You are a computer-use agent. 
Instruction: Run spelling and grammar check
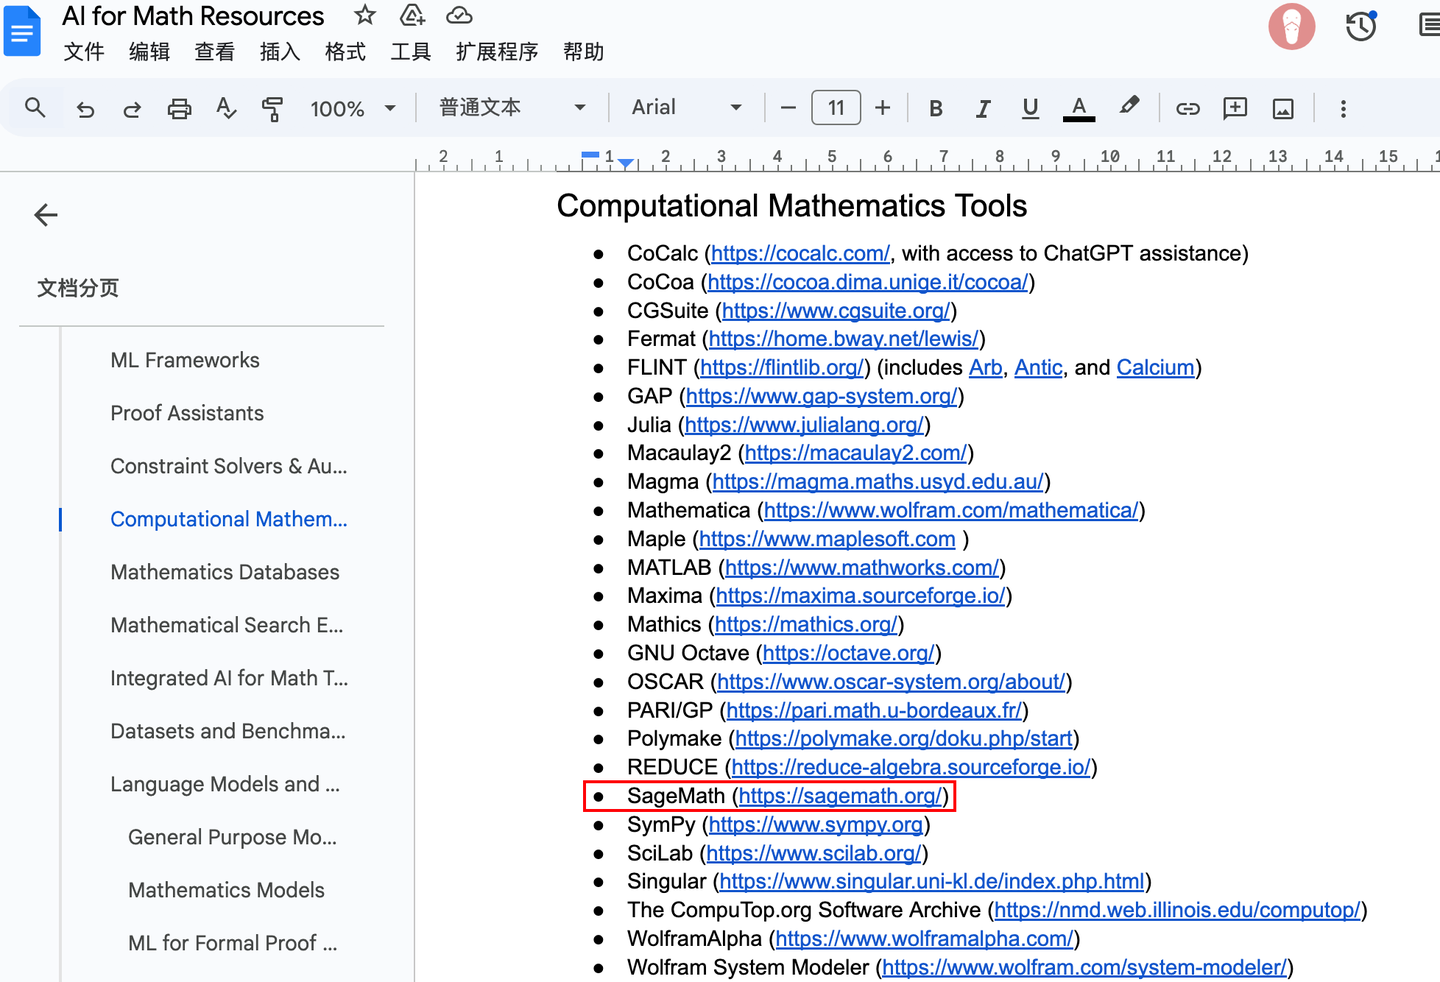226,108
